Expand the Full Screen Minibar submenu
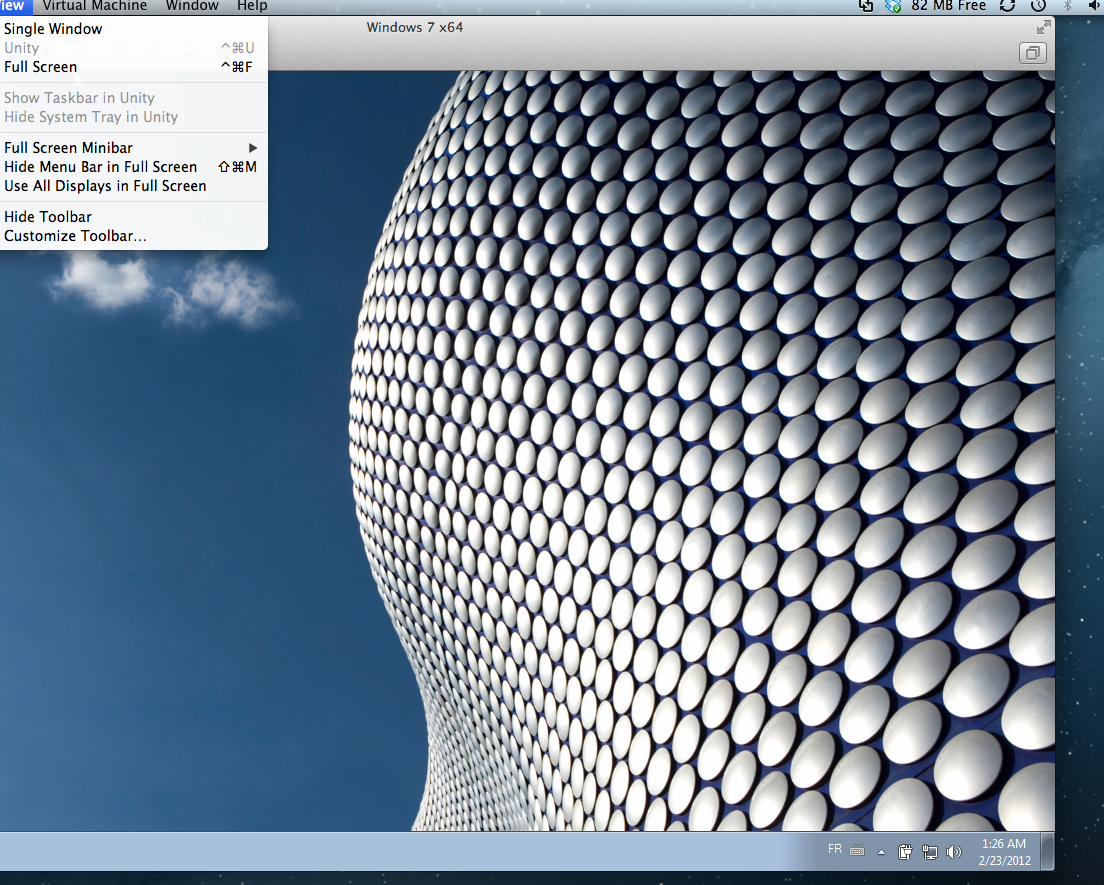The width and height of the screenshot is (1104, 885). tap(134, 148)
